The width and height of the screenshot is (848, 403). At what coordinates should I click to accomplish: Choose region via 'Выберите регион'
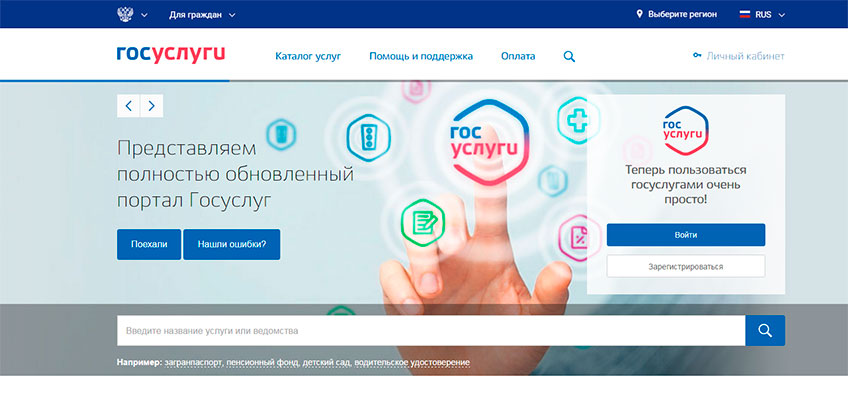click(683, 15)
